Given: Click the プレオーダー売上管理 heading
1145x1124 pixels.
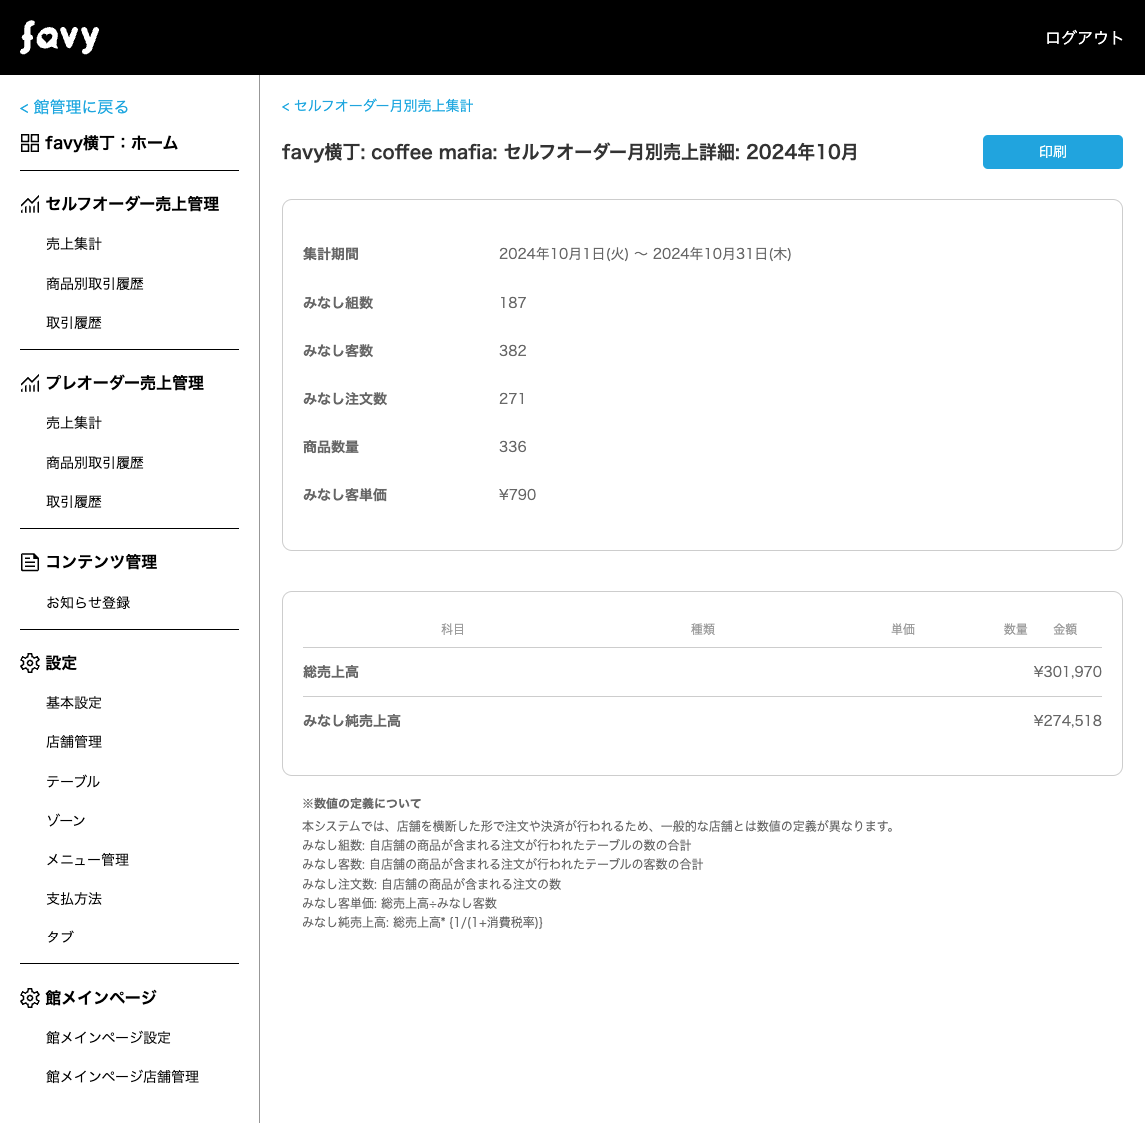Looking at the screenshot, I should click(125, 383).
